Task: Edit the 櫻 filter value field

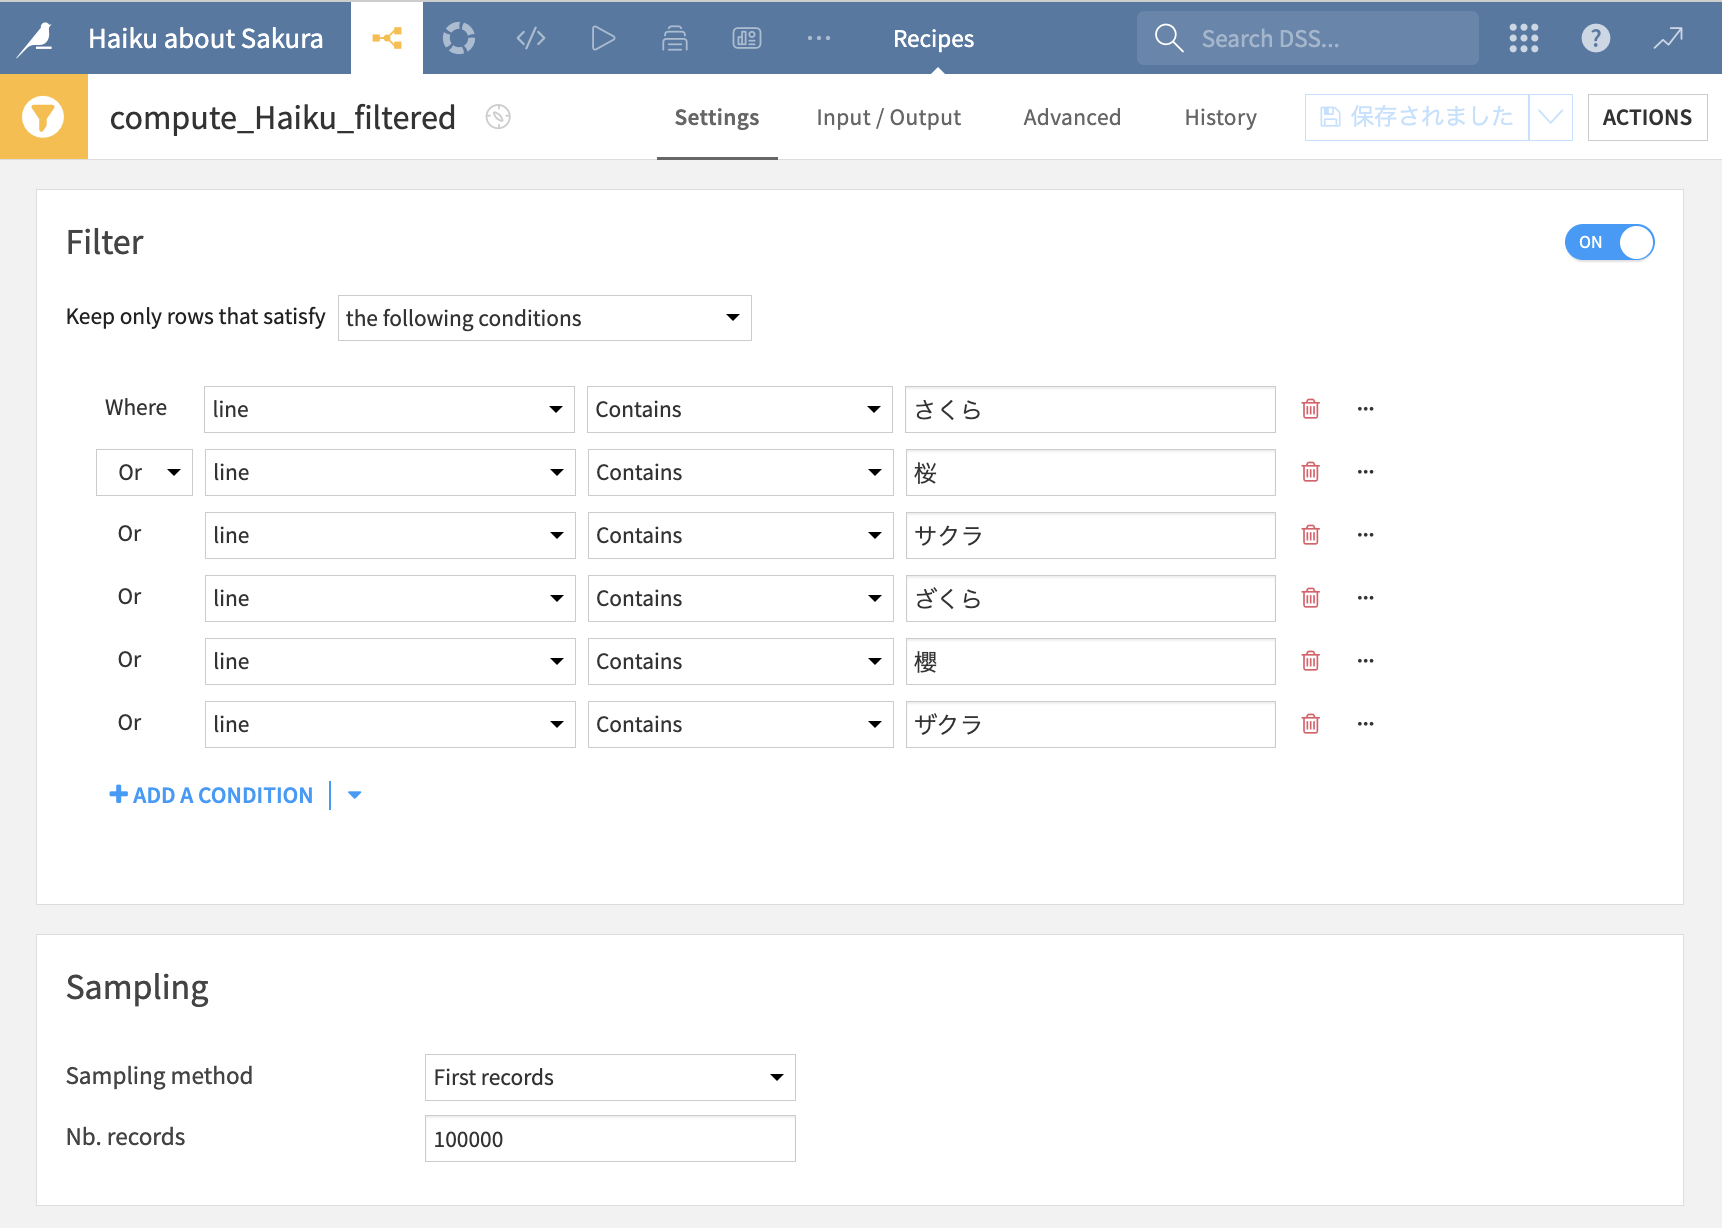Action: (1091, 661)
